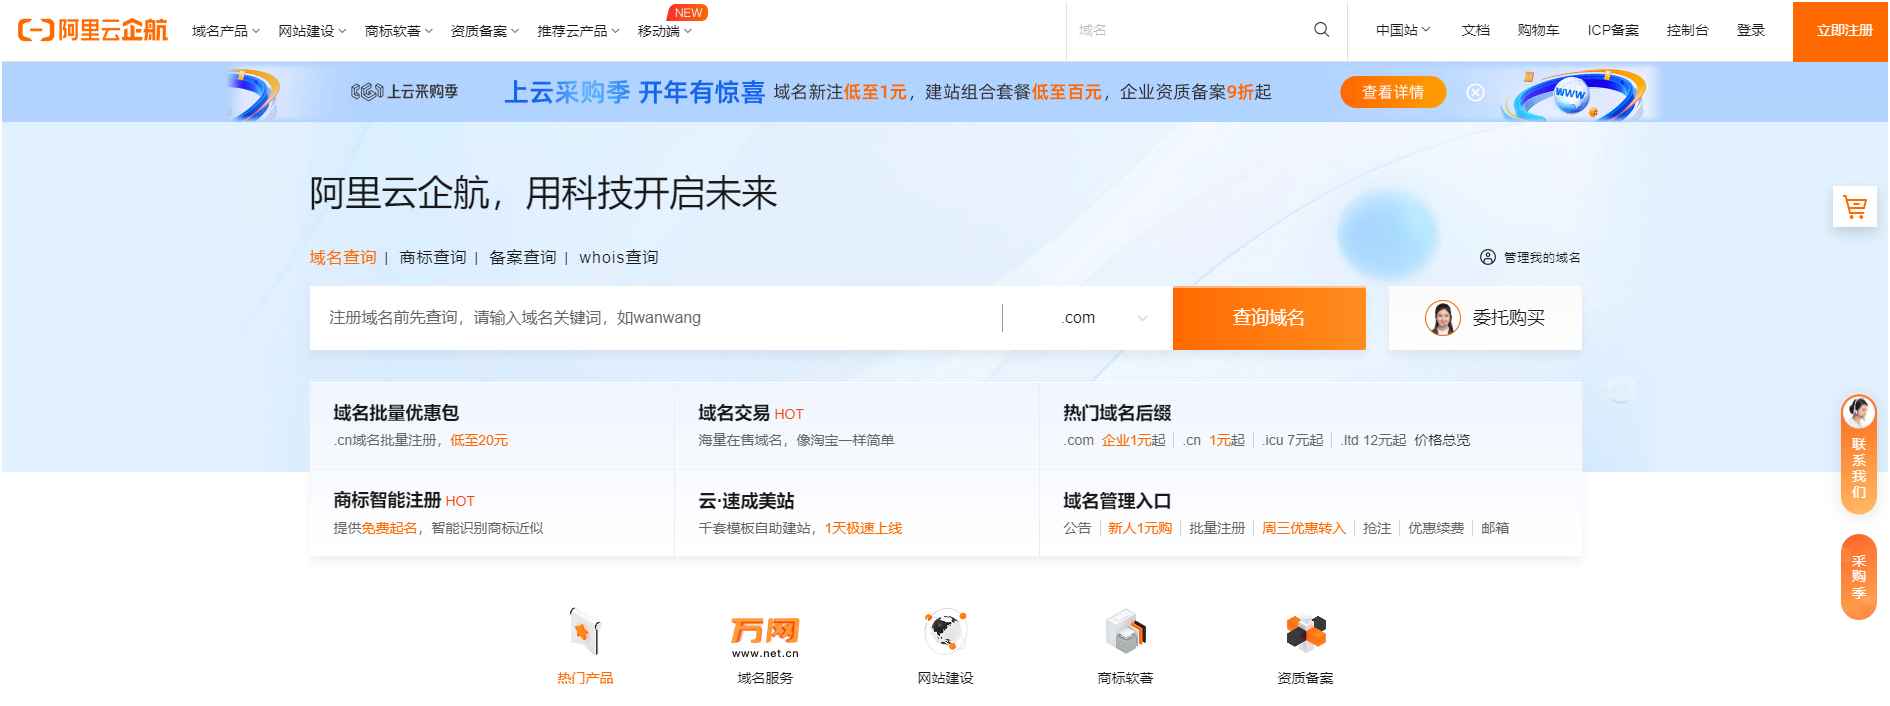Click the 域名管理入口 heading

point(1117,501)
